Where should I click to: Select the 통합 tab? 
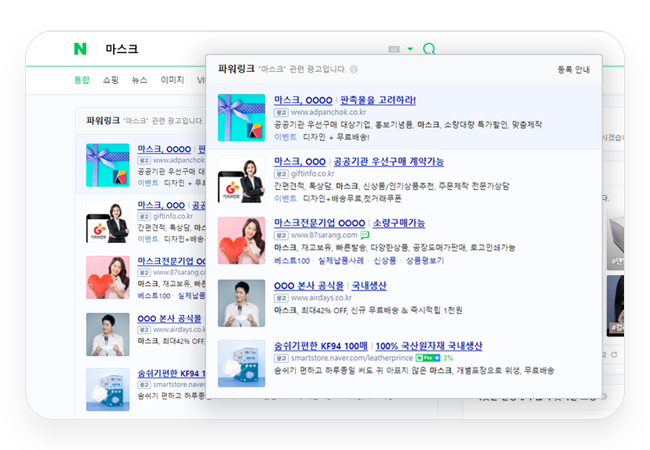pos(82,80)
